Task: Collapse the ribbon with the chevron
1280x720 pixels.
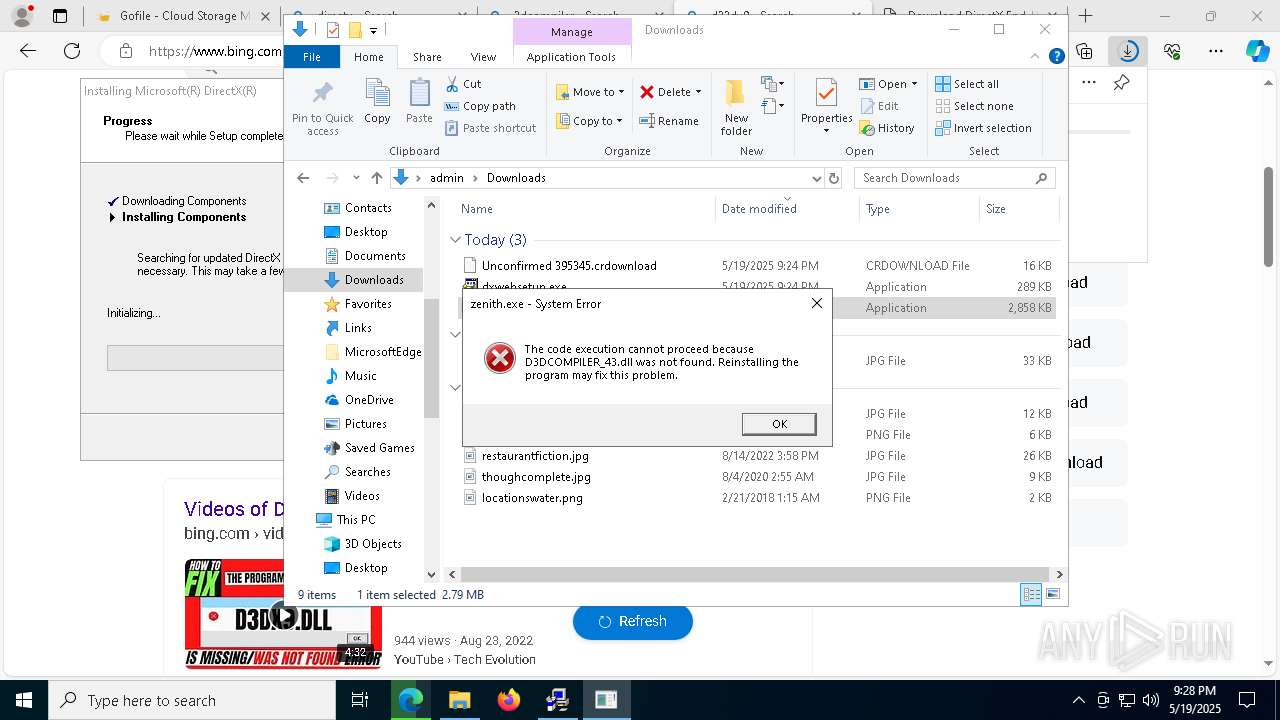Action: [1037, 57]
